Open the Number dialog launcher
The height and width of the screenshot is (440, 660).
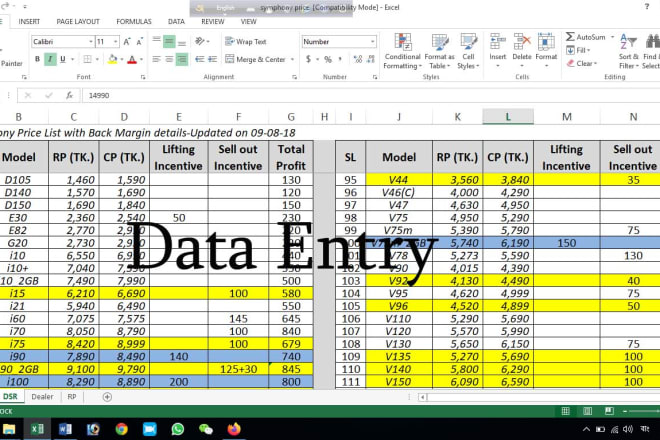tap(375, 77)
